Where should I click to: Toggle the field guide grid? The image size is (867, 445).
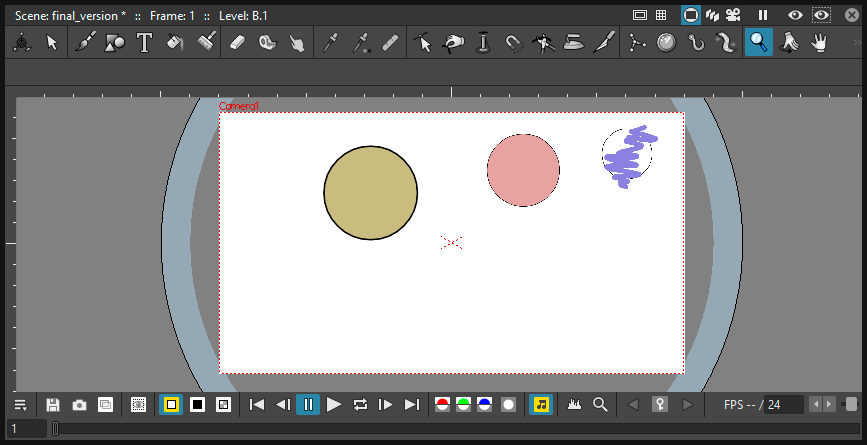pyautogui.click(x=661, y=15)
